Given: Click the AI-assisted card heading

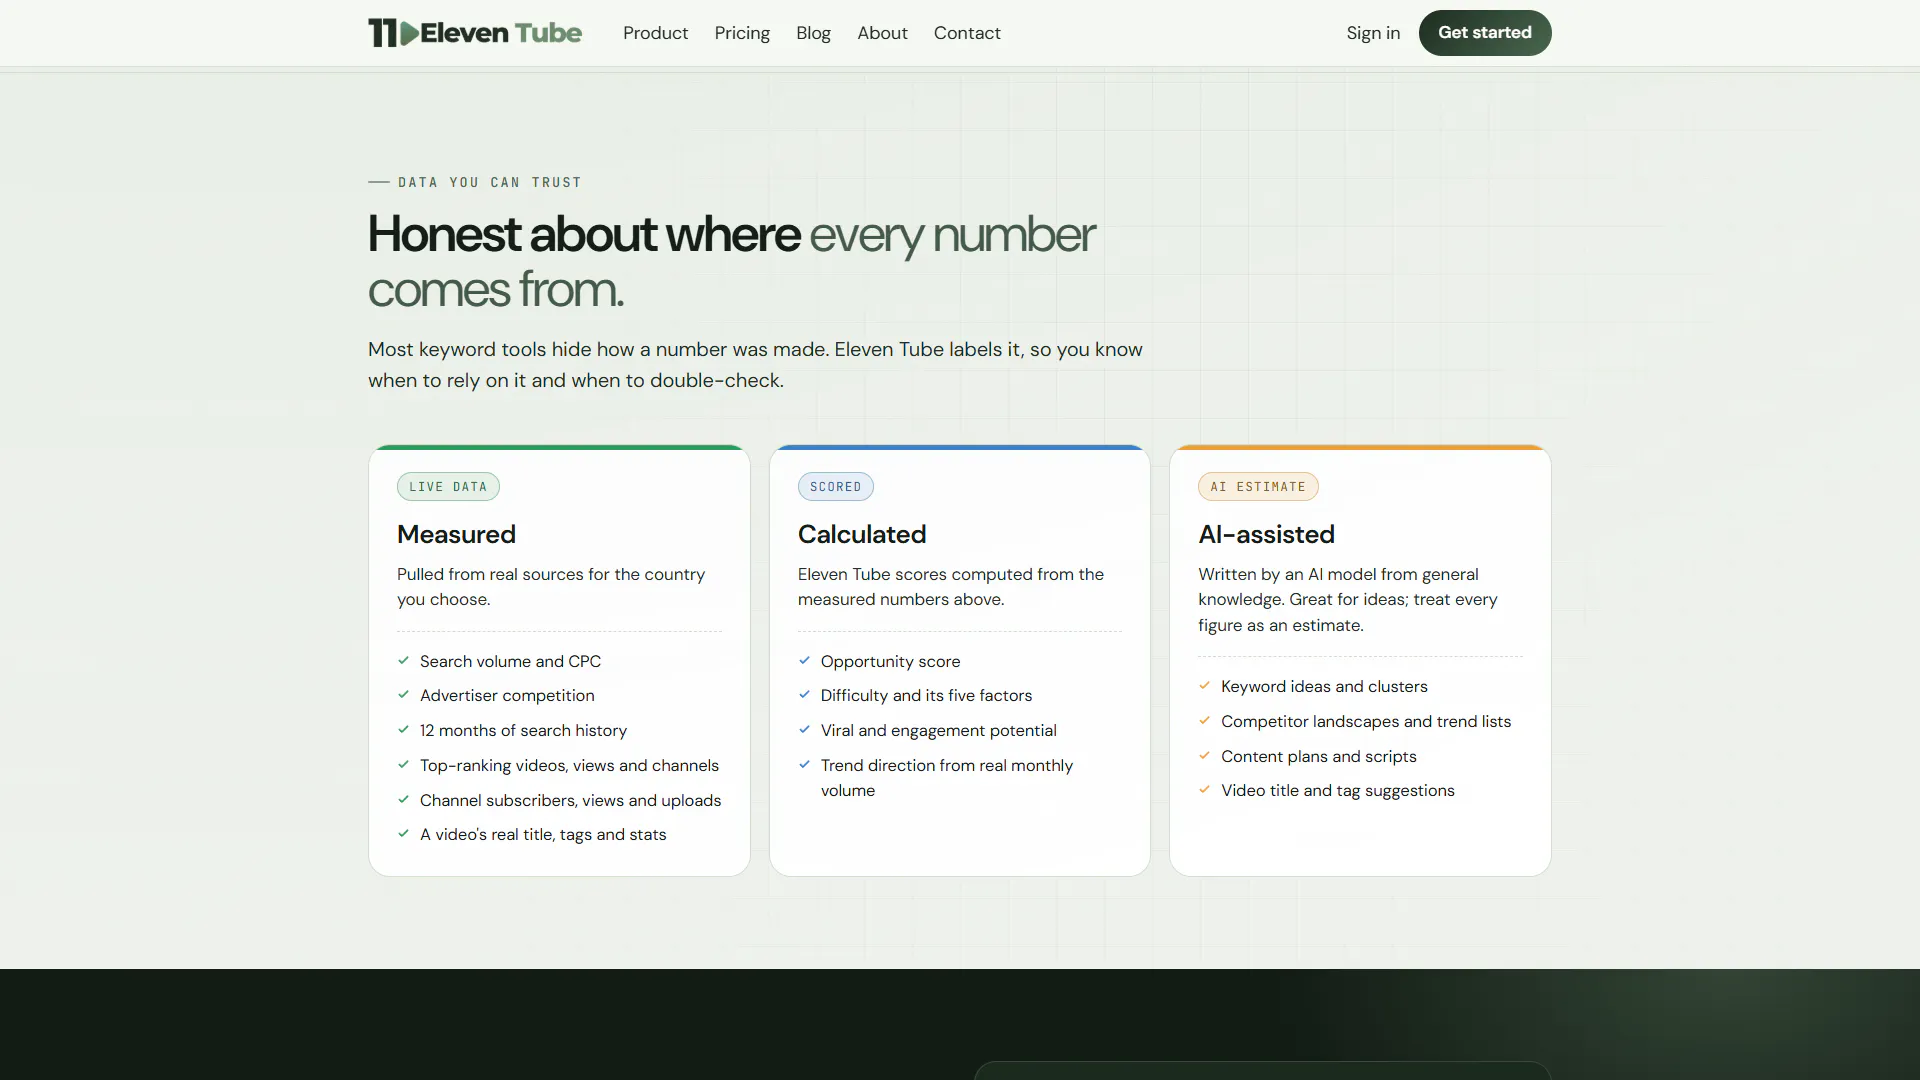Looking at the screenshot, I should tap(1266, 534).
